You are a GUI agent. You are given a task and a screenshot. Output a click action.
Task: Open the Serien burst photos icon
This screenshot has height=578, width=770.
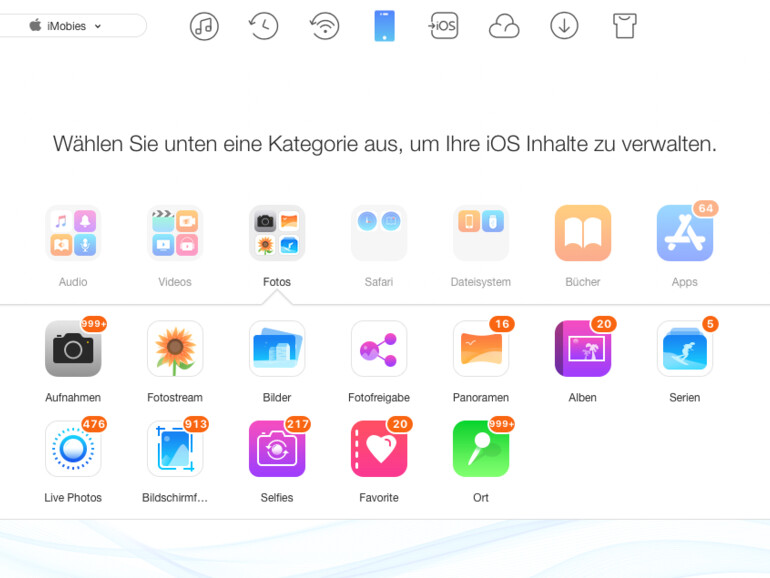tap(685, 349)
